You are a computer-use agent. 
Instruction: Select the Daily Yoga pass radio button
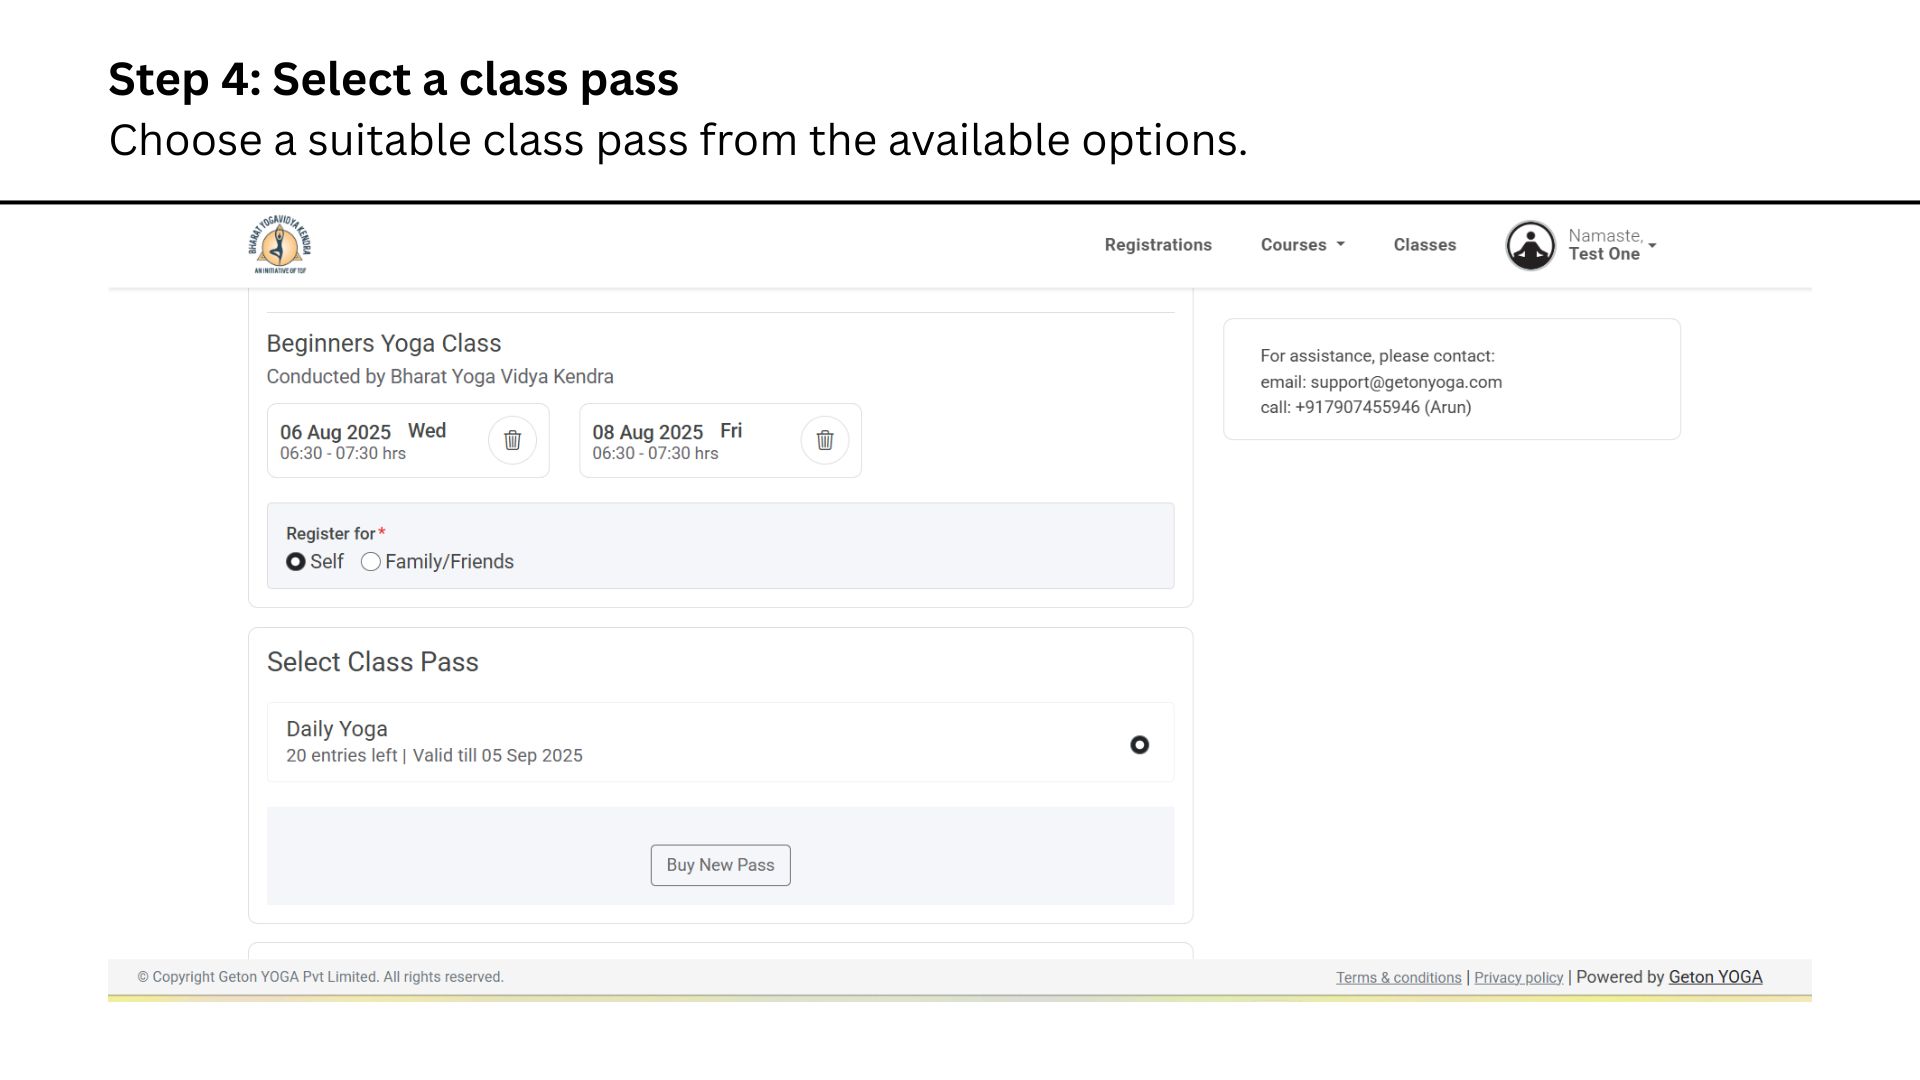1139,745
